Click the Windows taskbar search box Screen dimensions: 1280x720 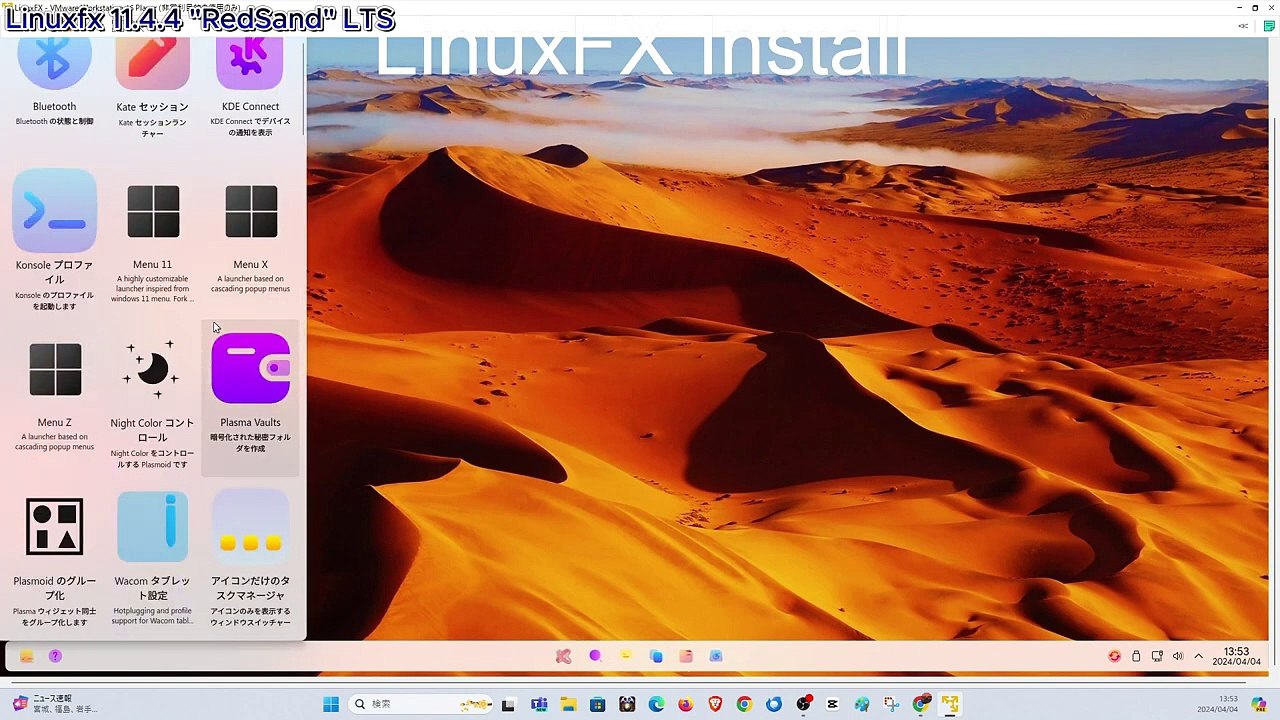pos(420,704)
